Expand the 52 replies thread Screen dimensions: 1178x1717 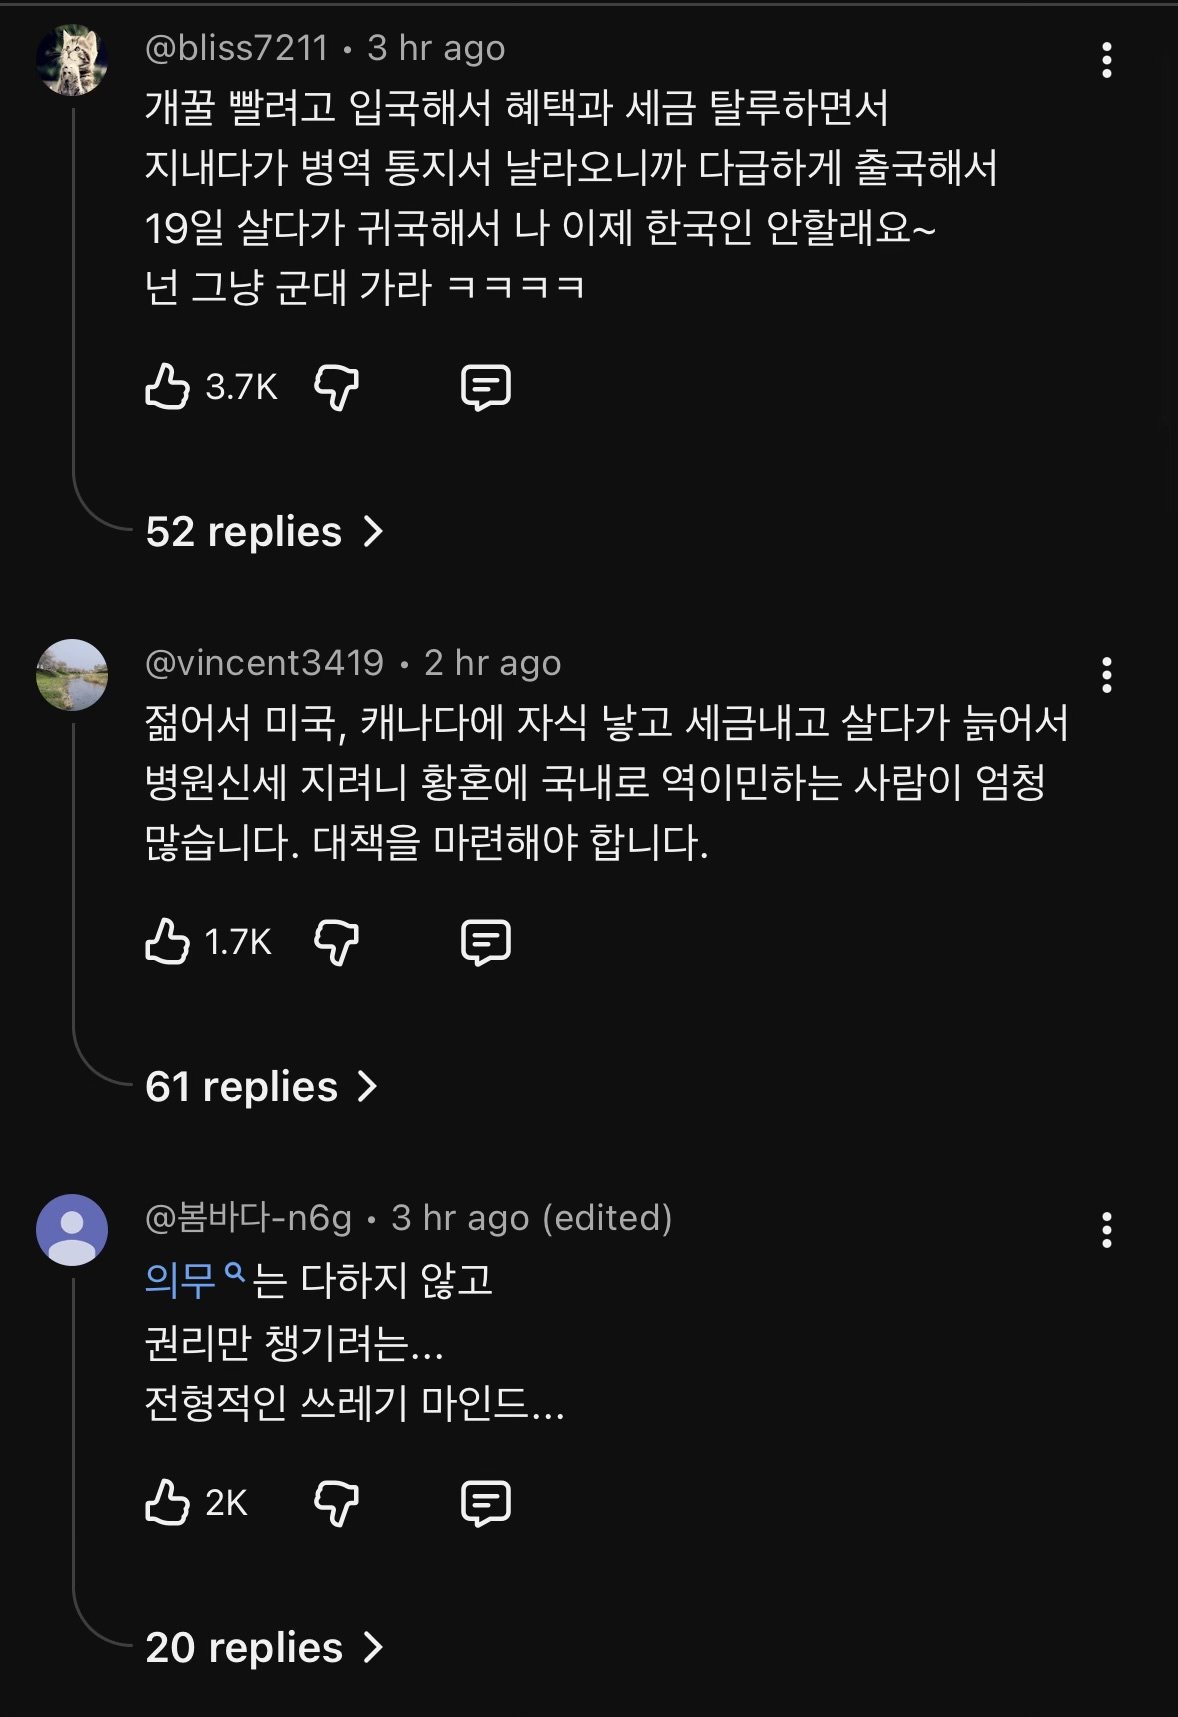click(264, 532)
